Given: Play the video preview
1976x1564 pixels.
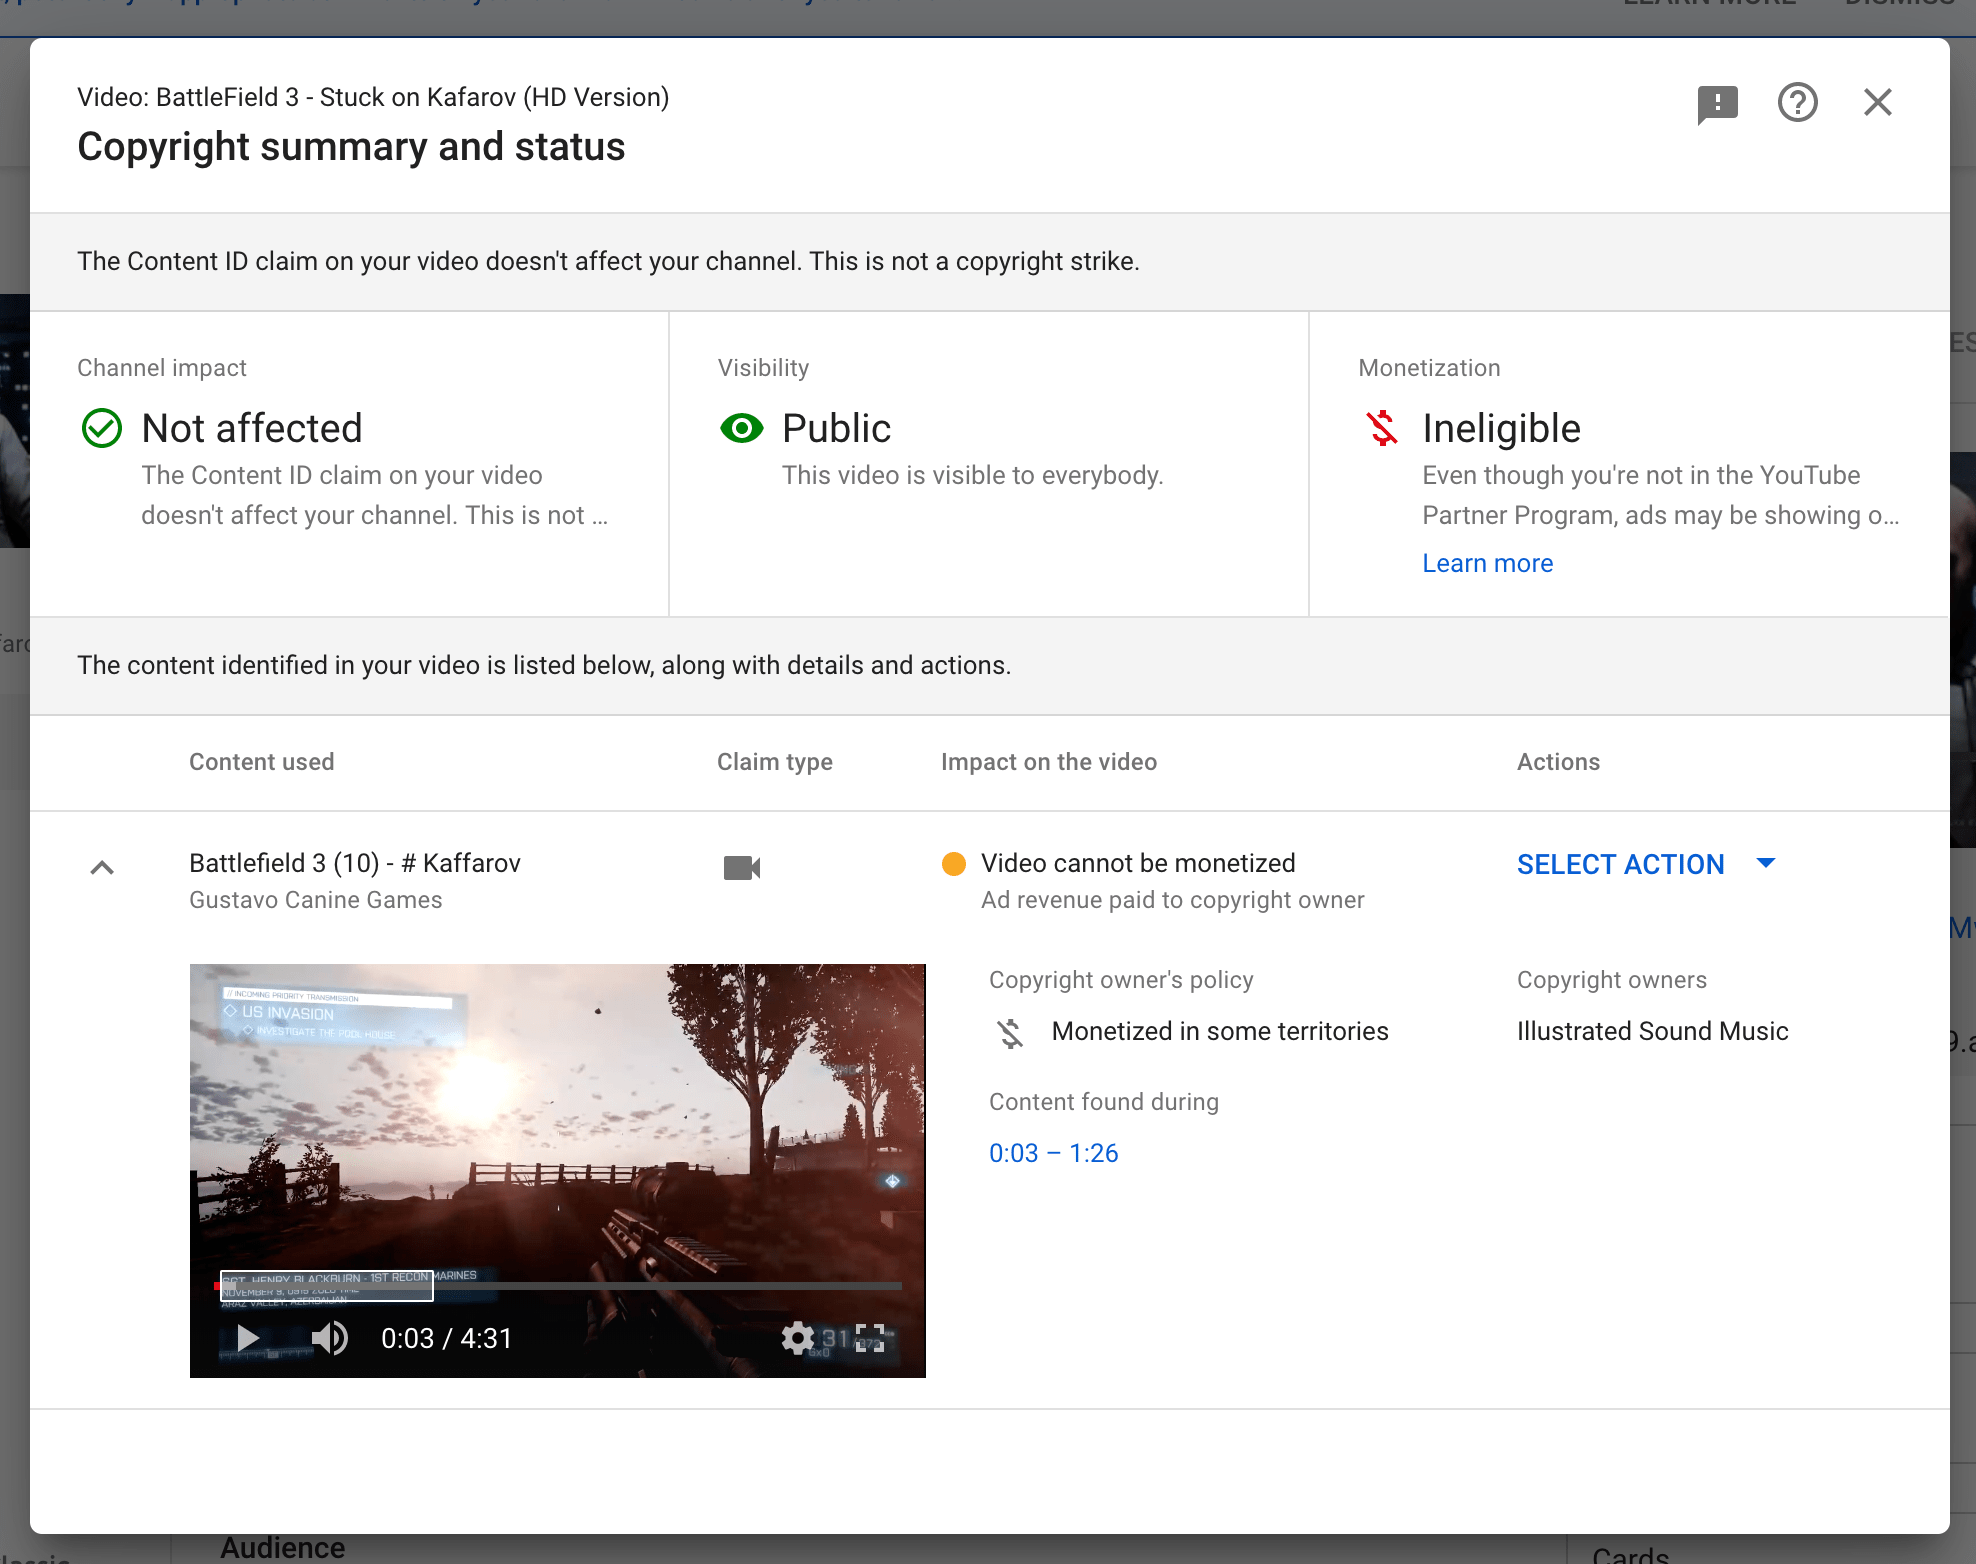Looking at the screenshot, I should click(247, 1338).
